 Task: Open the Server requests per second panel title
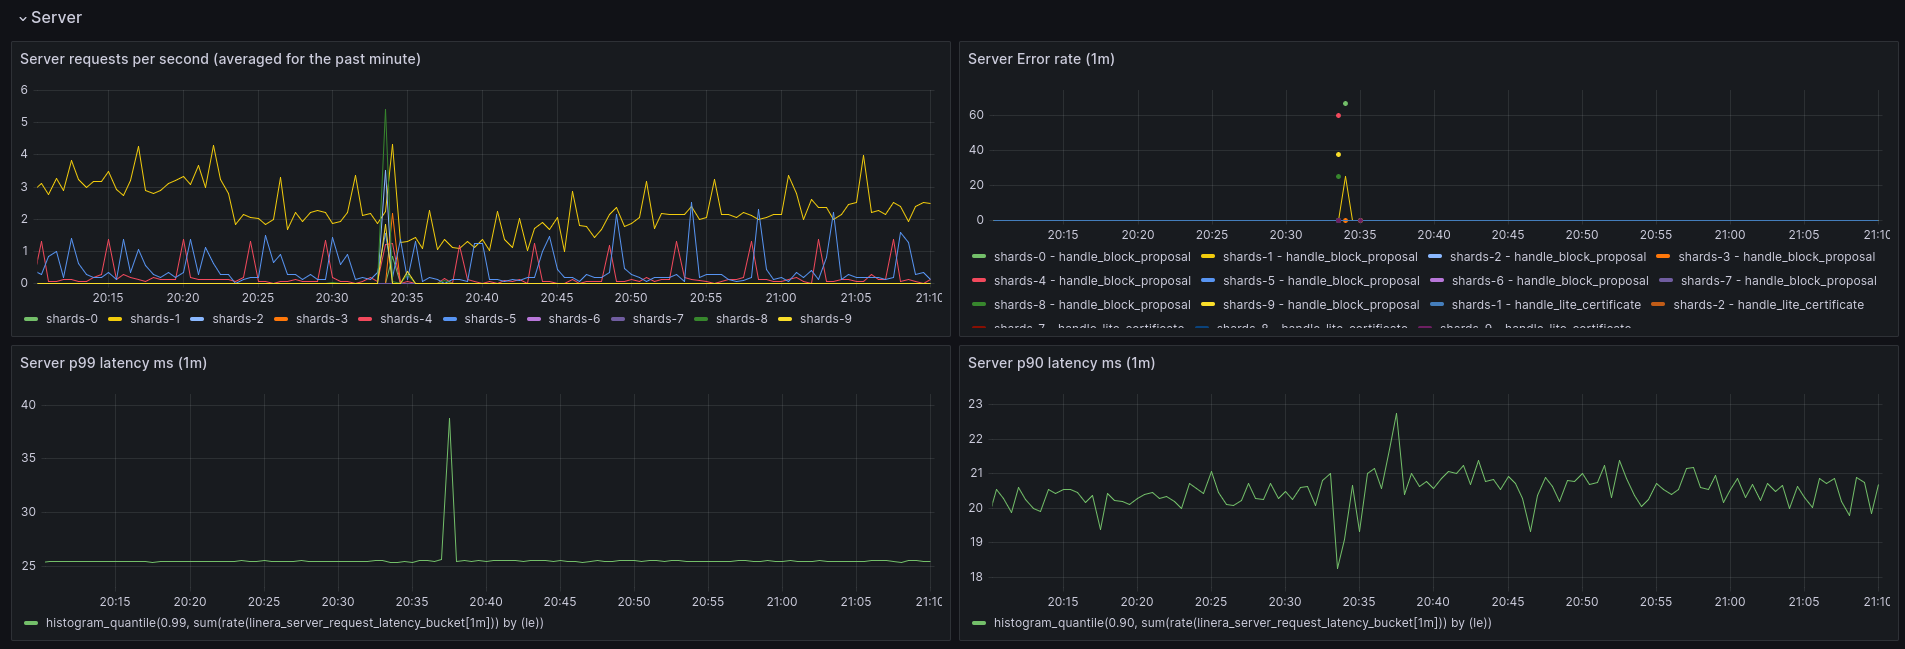pos(220,59)
